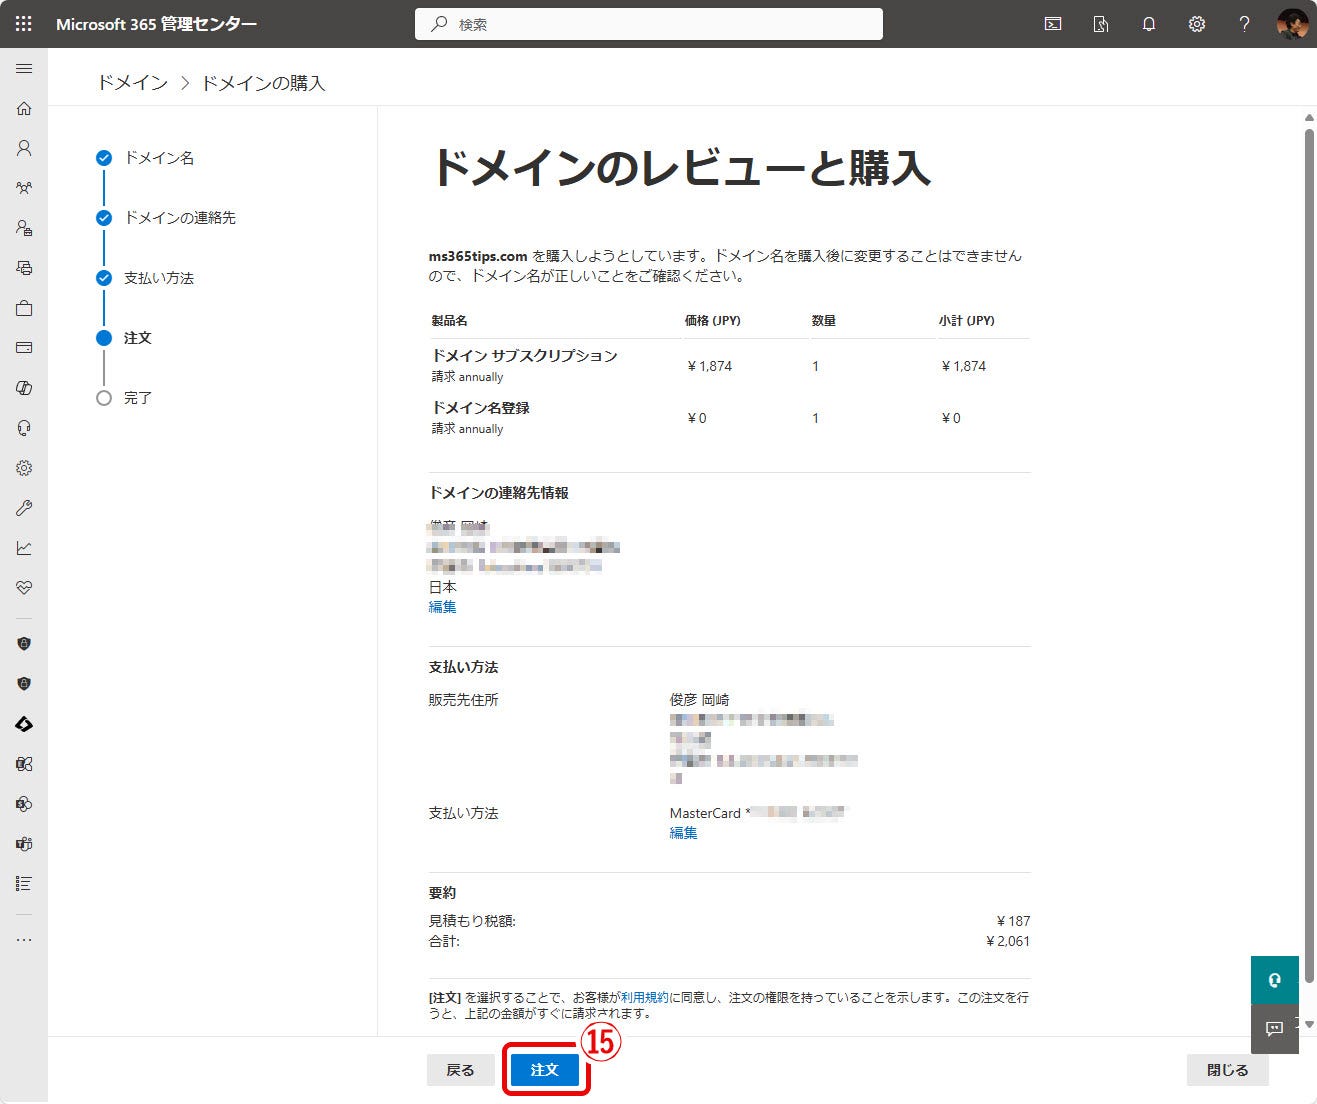Image resolution: width=1317 pixels, height=1104 pixels.
Task: Click 編集 under MasterCard payment method
Action: point(683,833)
